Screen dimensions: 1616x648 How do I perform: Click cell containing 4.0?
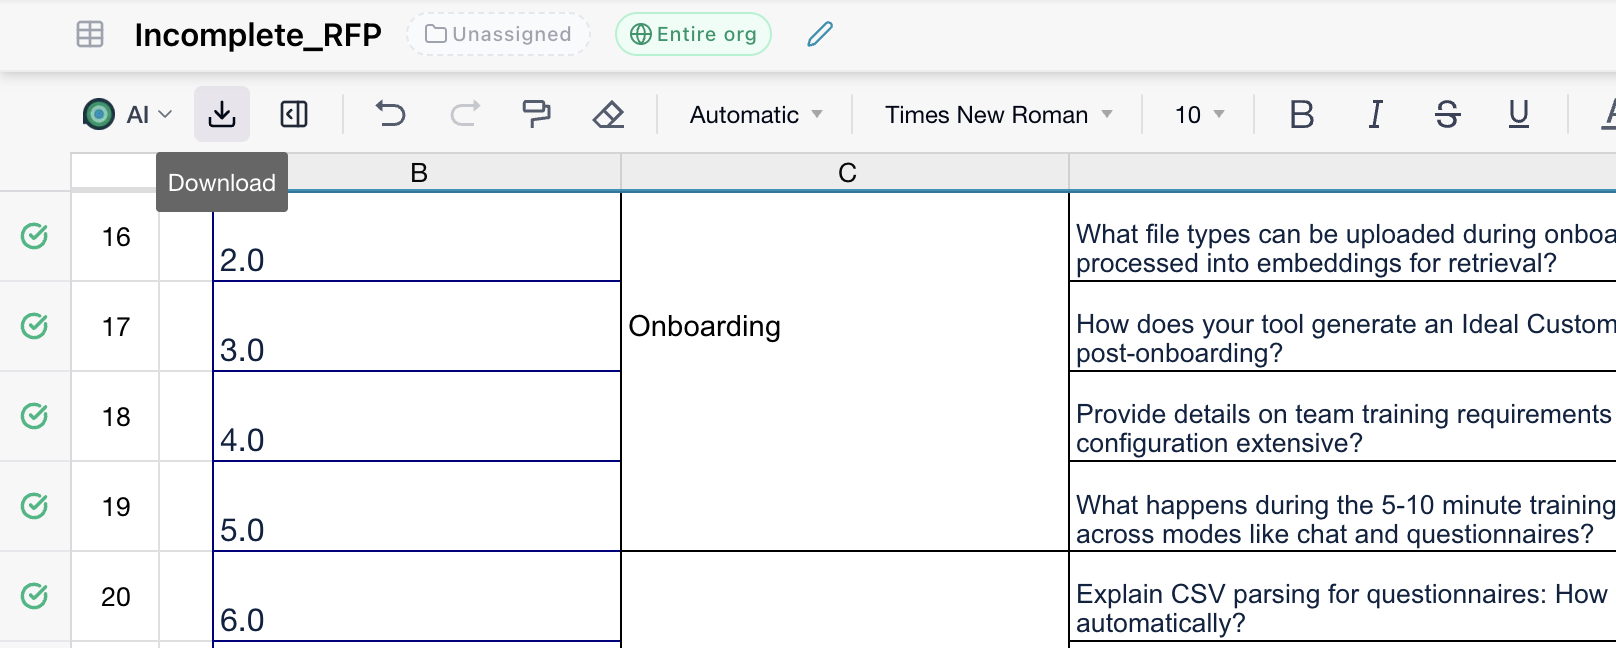pyautogui.click(x=417, y=417)
